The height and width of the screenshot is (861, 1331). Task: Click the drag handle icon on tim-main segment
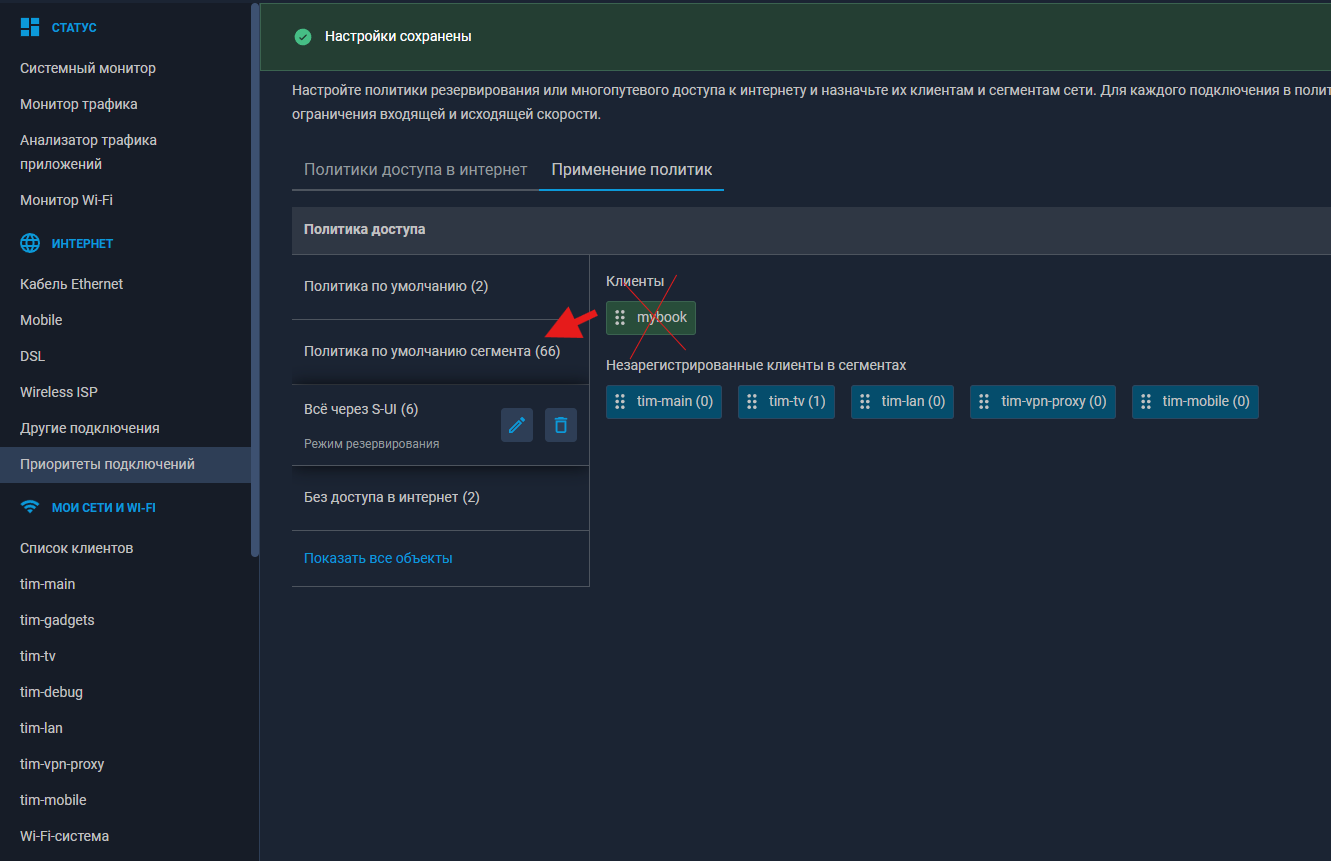(620, 402)
